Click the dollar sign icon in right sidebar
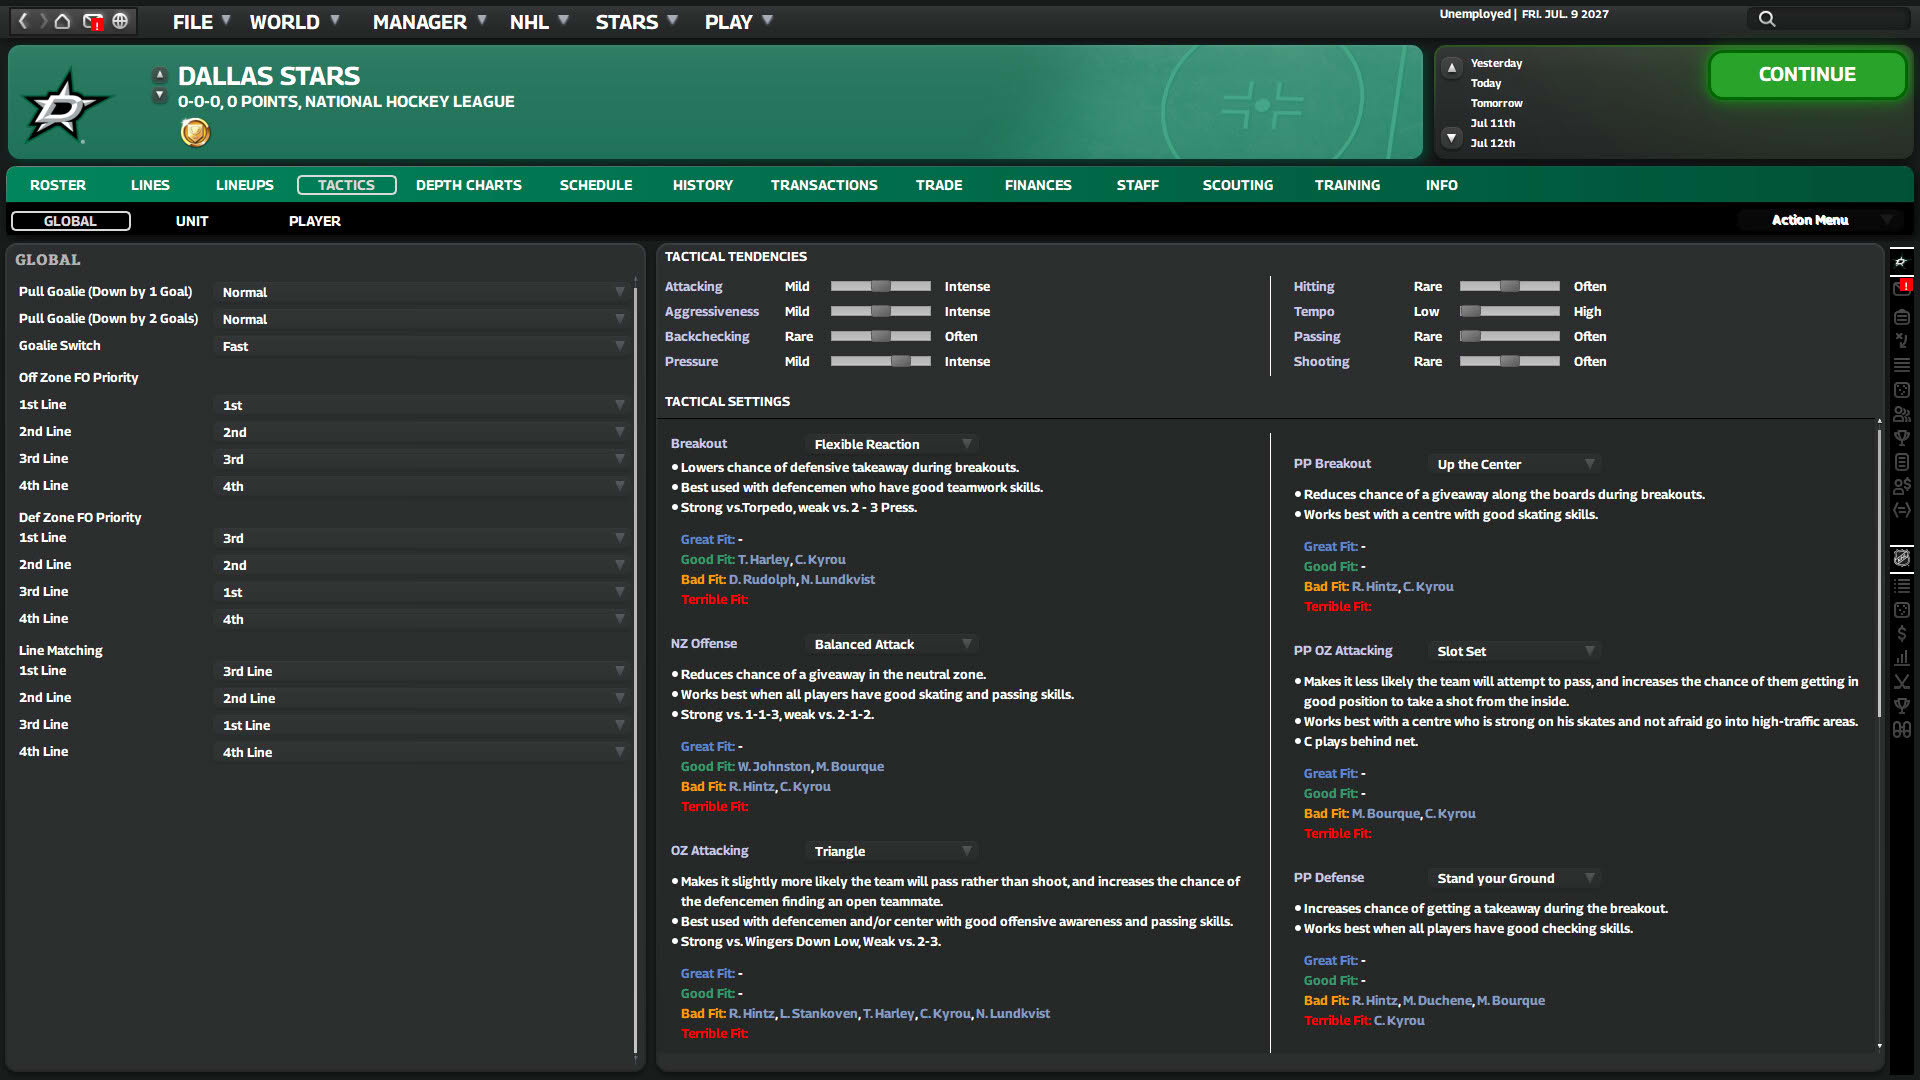 pyautogui.click(x=1901, y=633)
